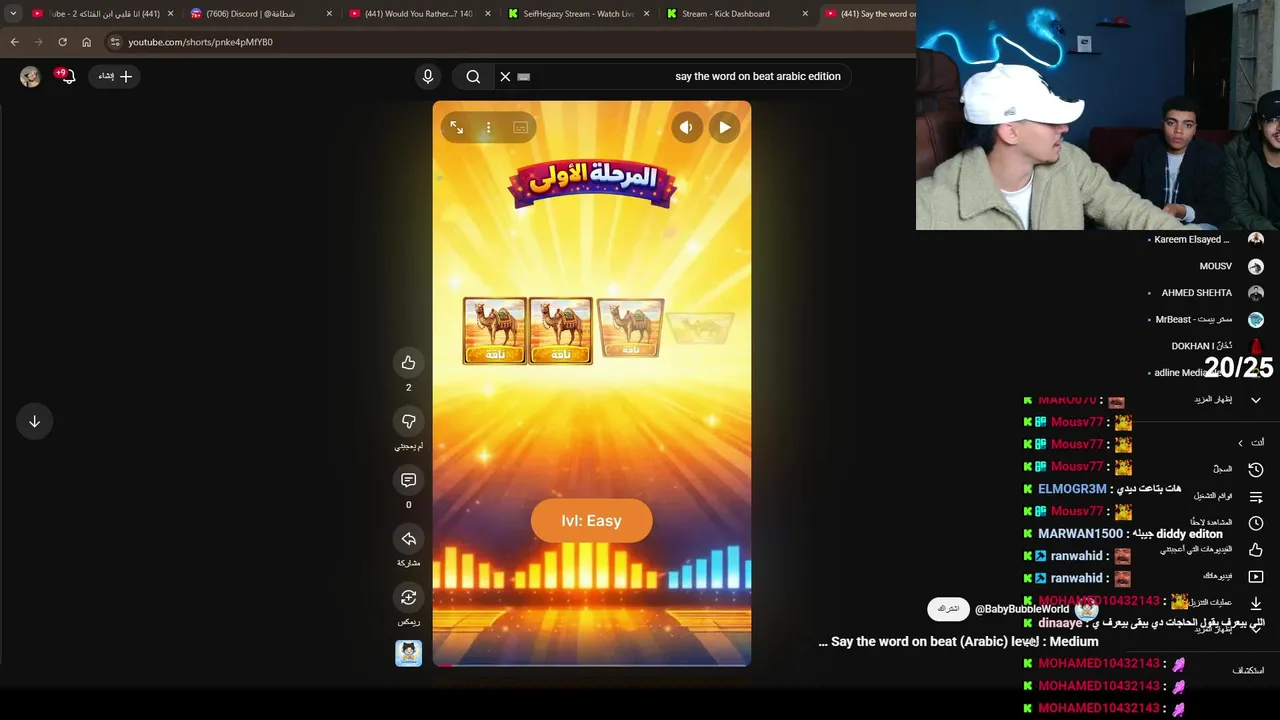The width and height of the screenshot is (1280, 720).
Task: Go forward in browser history
Action: point(38,42)
